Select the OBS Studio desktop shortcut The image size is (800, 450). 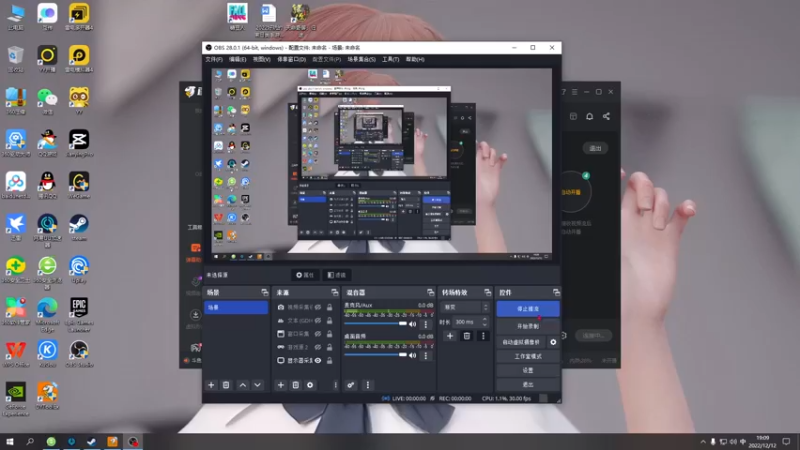click(79, 354)
